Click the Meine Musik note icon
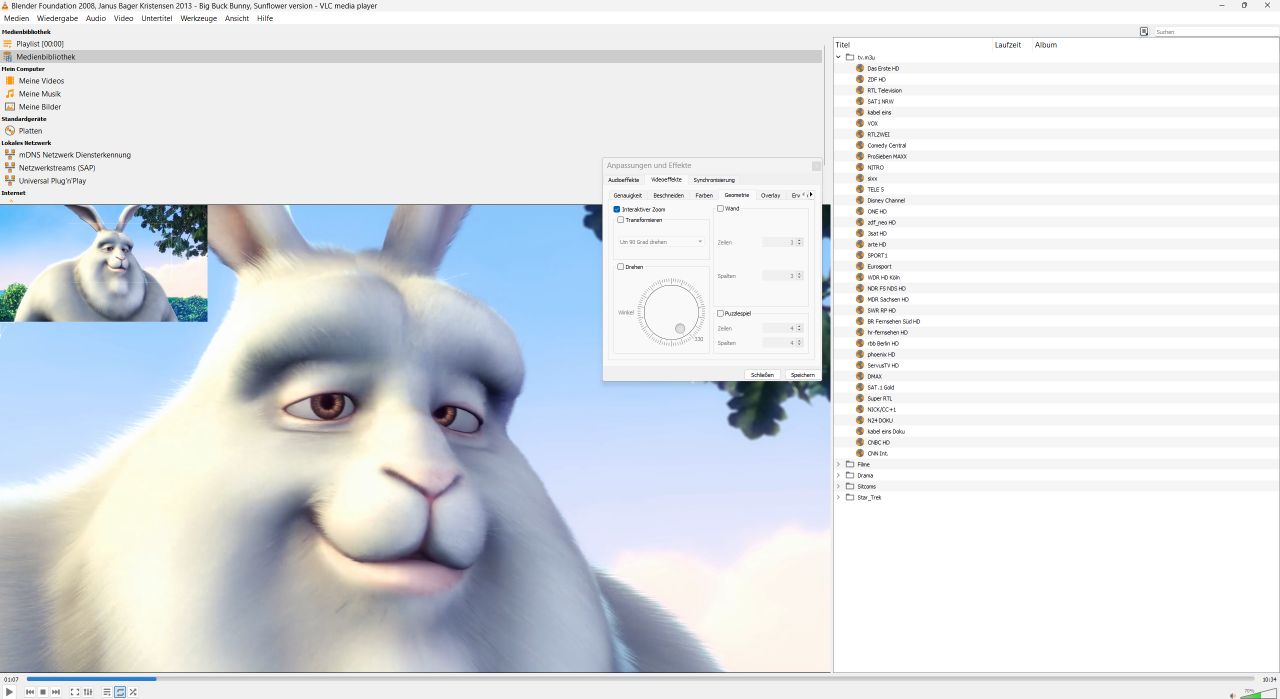The image size is (1280, 699). [x=10, y=94]
